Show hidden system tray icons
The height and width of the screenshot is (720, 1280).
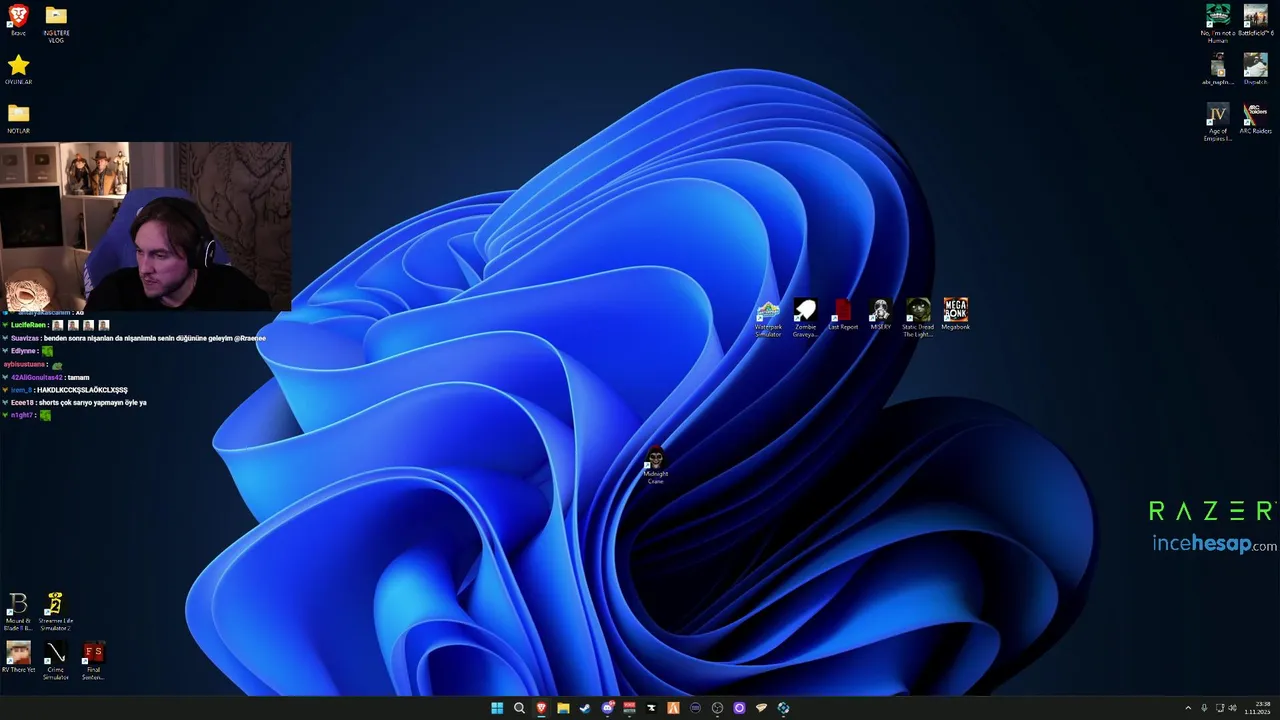[x=1188, y=708]
